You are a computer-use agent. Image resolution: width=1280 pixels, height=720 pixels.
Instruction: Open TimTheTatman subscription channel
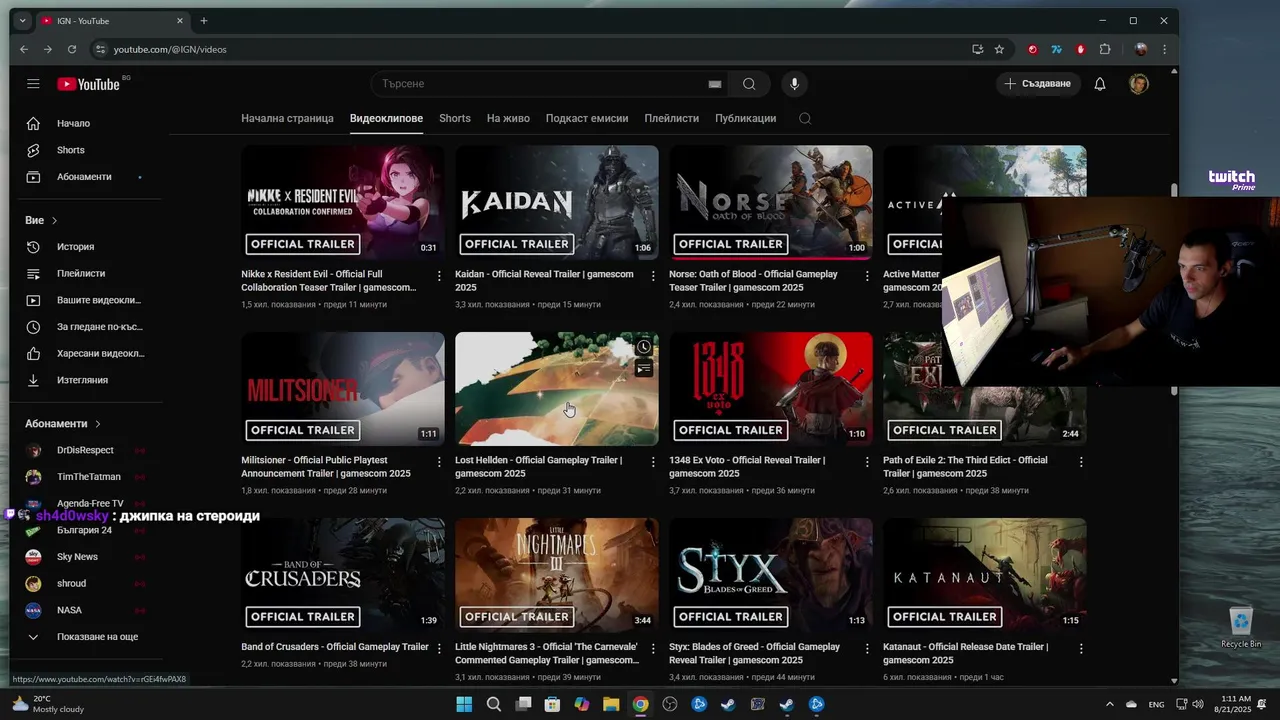[x=85, y=477]
